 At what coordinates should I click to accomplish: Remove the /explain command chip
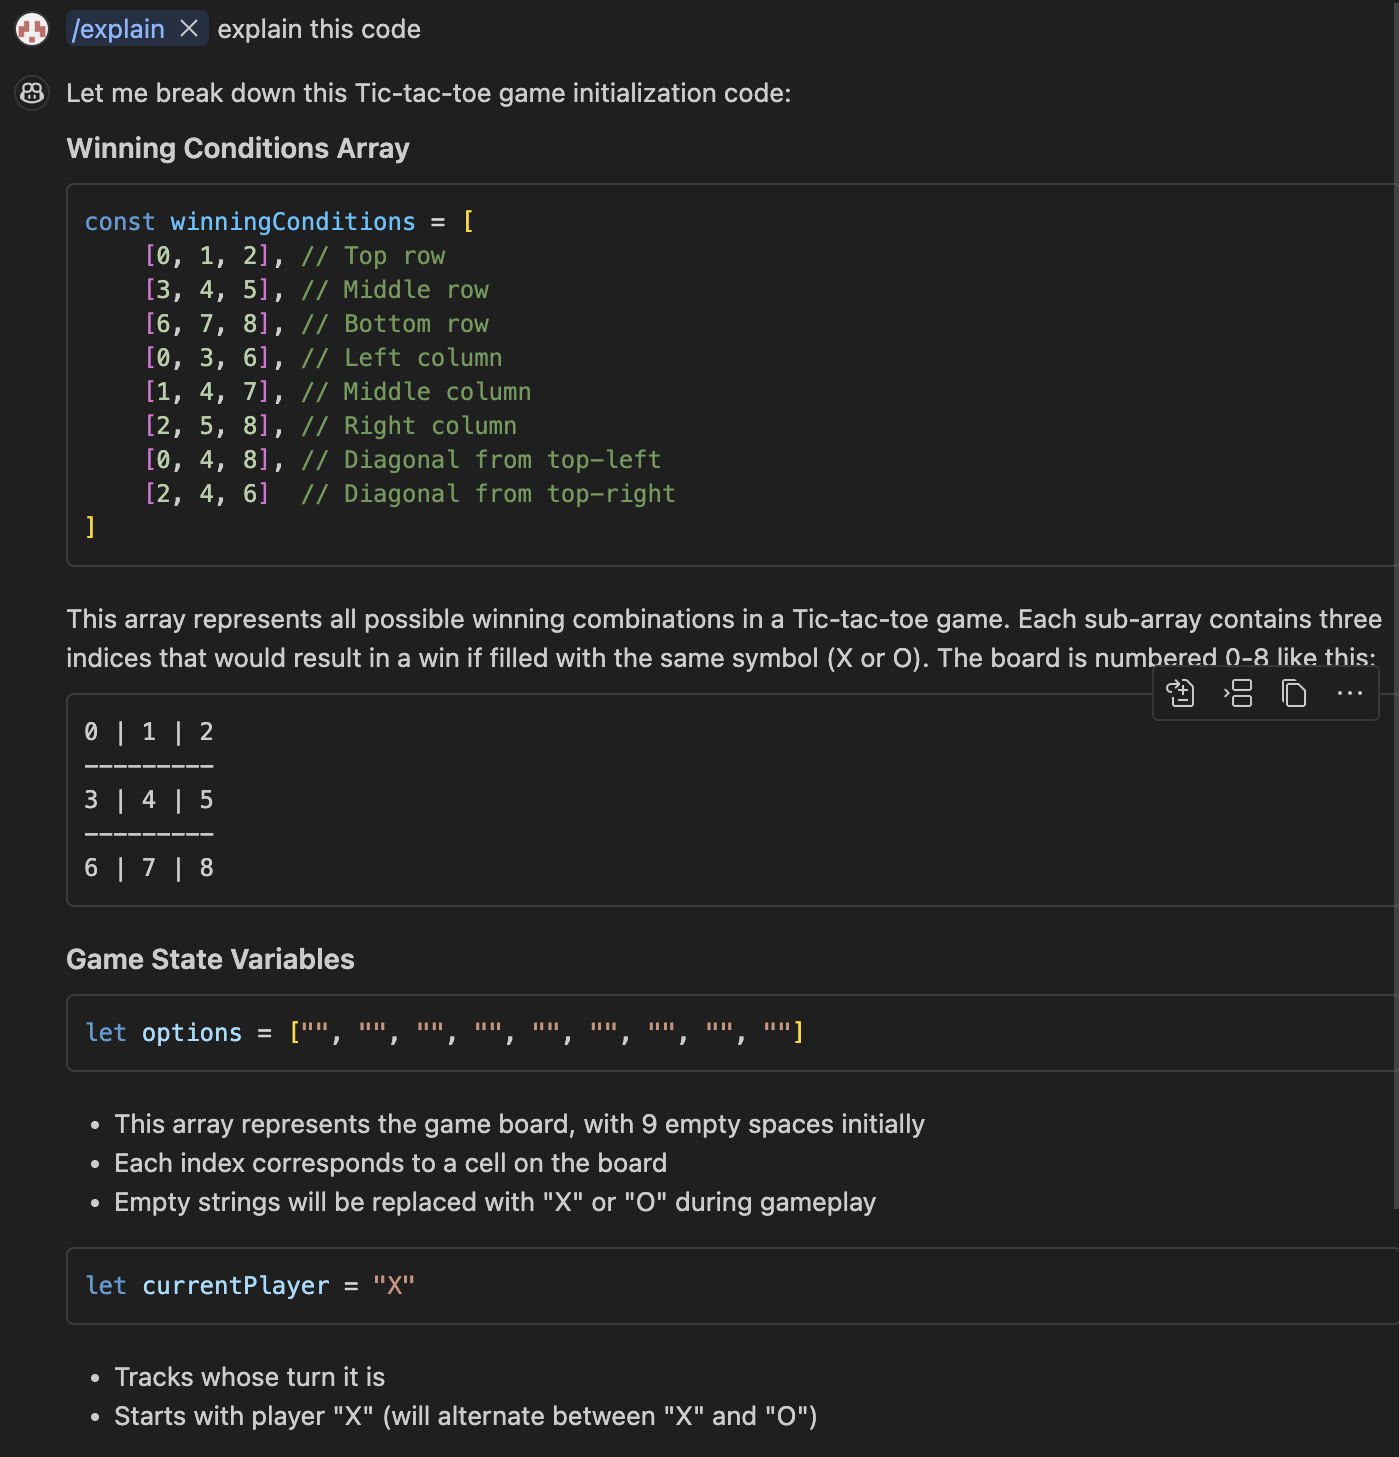click(189, 29)
